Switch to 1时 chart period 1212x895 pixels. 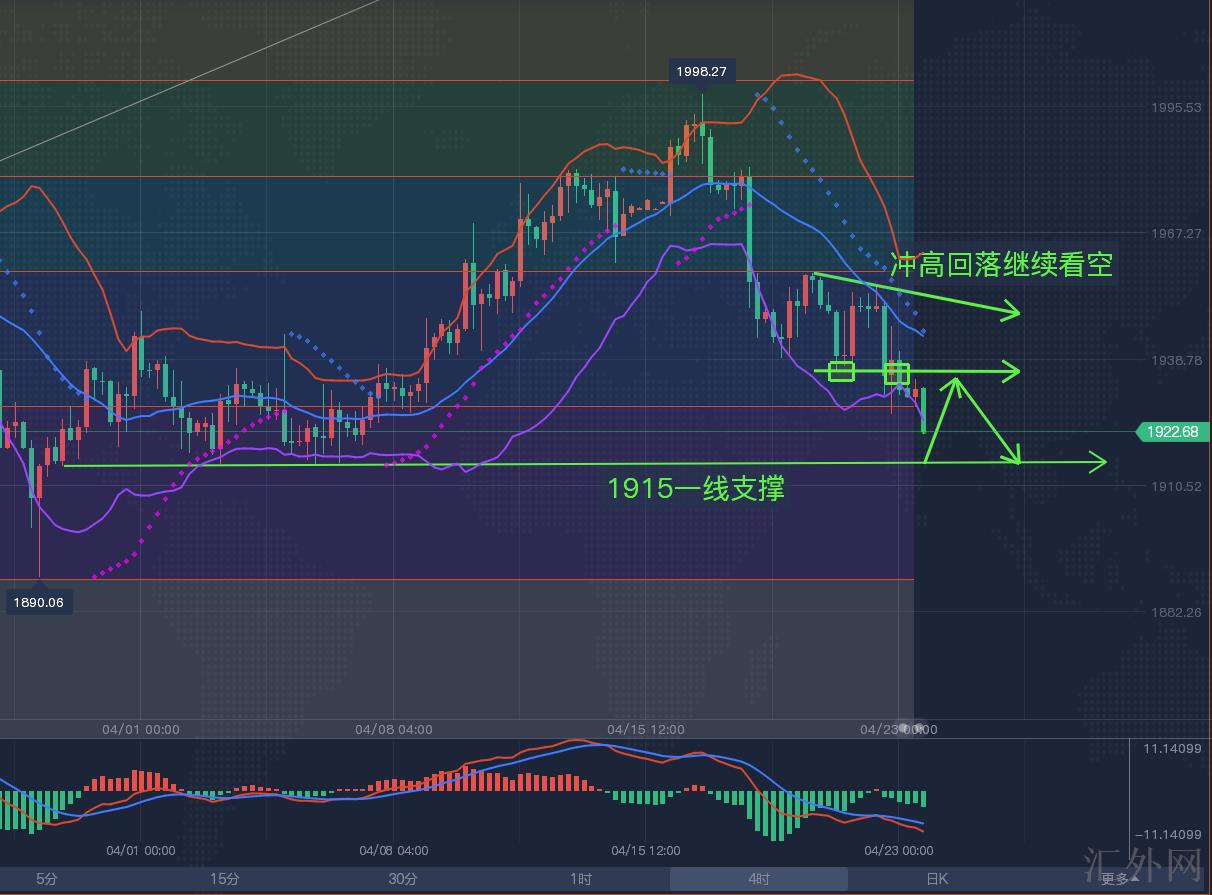(581, 879)
